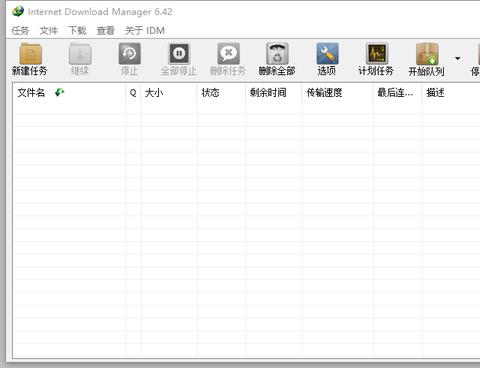Open the 查看 menu
Viewport: 480px width, 368px height.
106,31
